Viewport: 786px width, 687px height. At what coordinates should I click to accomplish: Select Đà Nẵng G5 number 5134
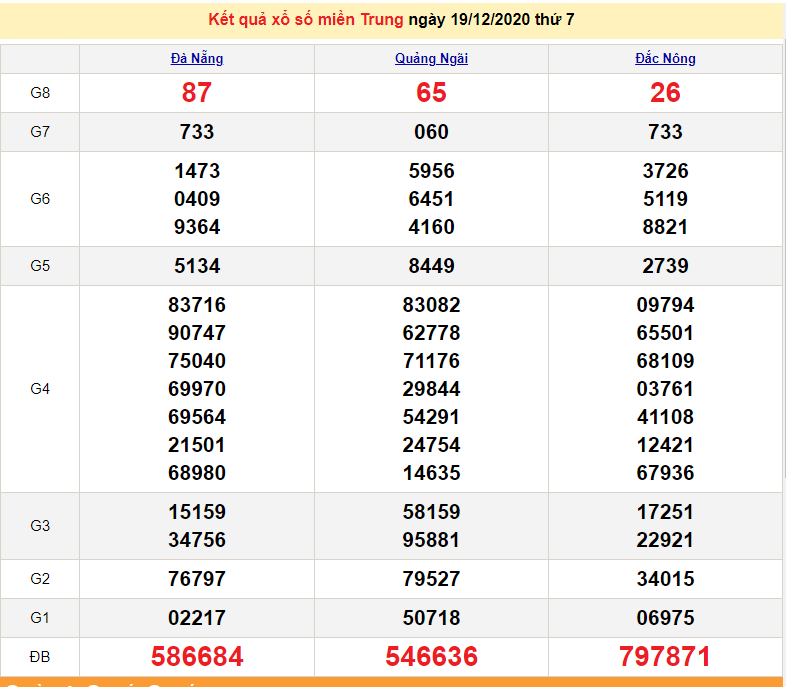(197, 266)
